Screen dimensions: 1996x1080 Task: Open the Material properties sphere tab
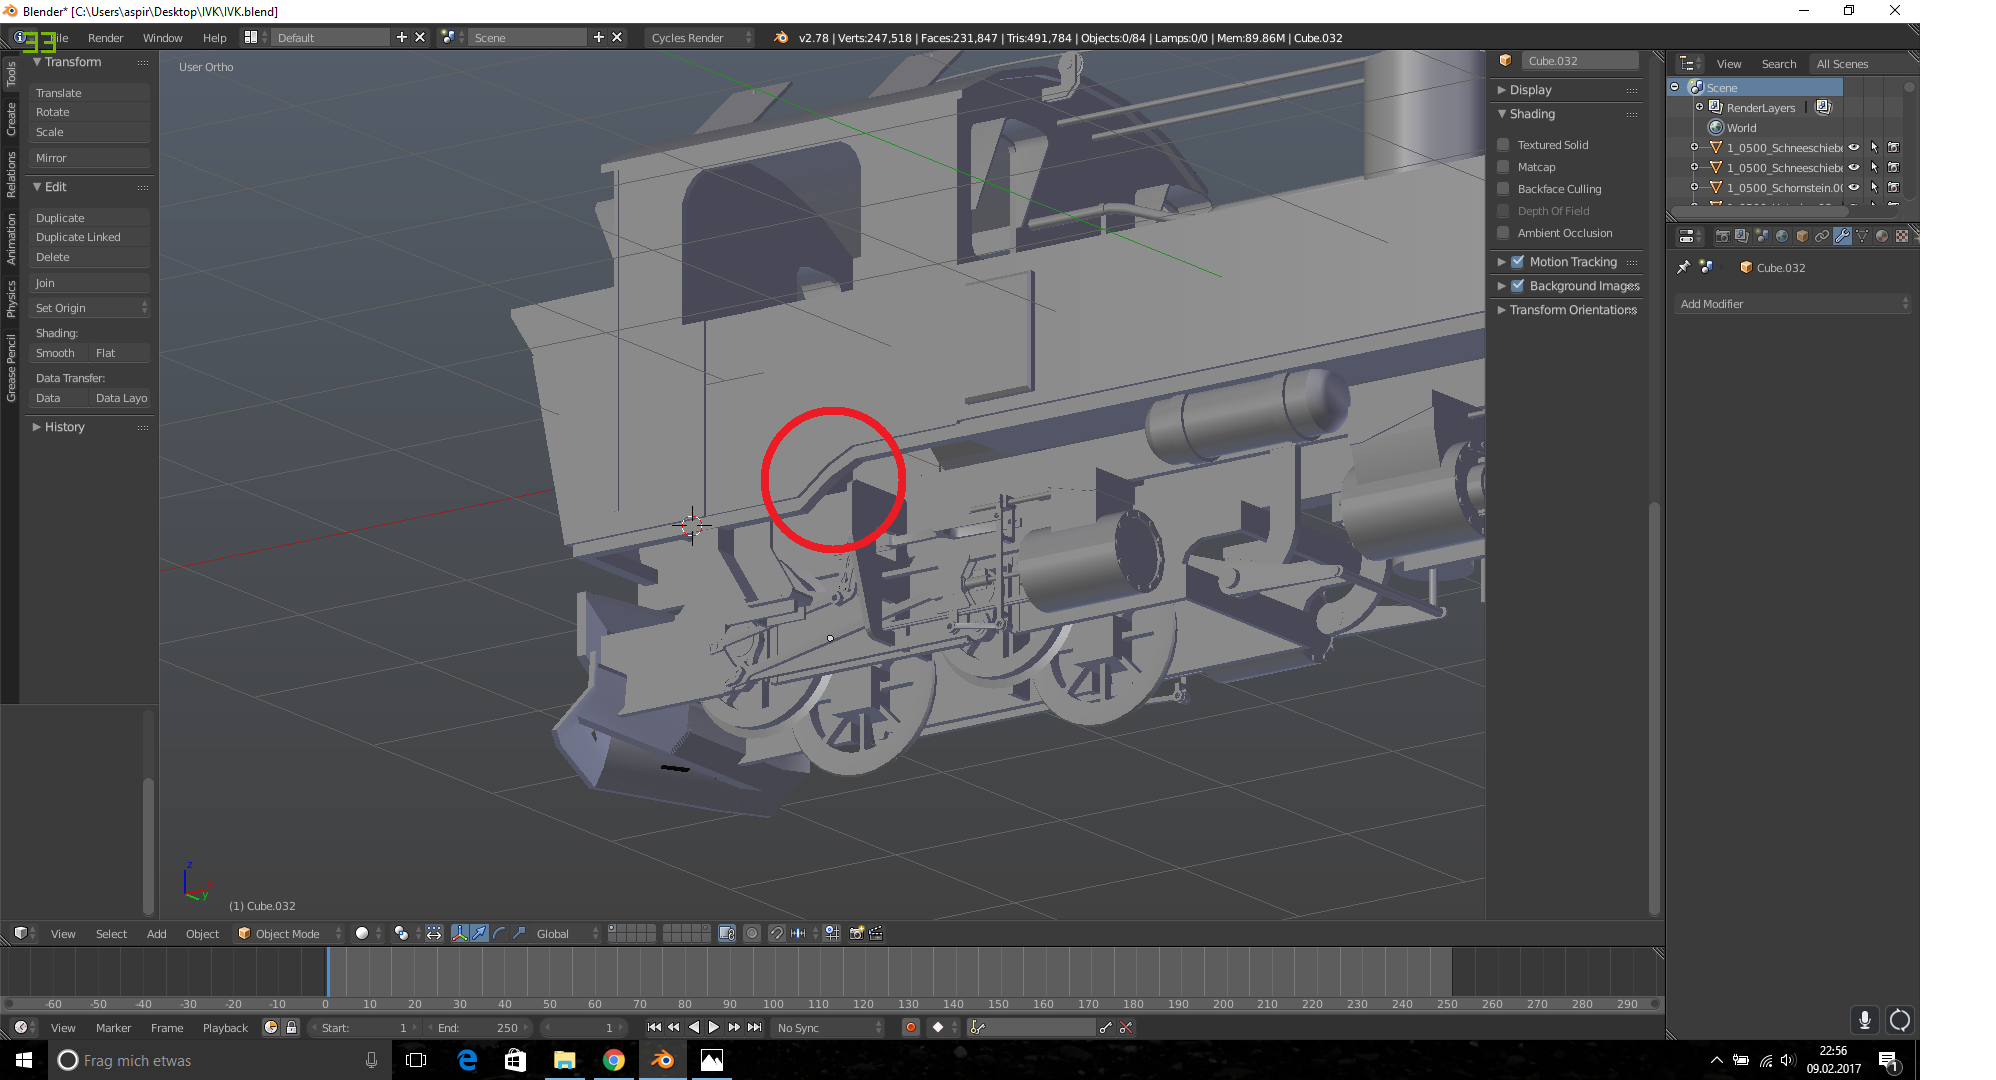coord(1882,236)
